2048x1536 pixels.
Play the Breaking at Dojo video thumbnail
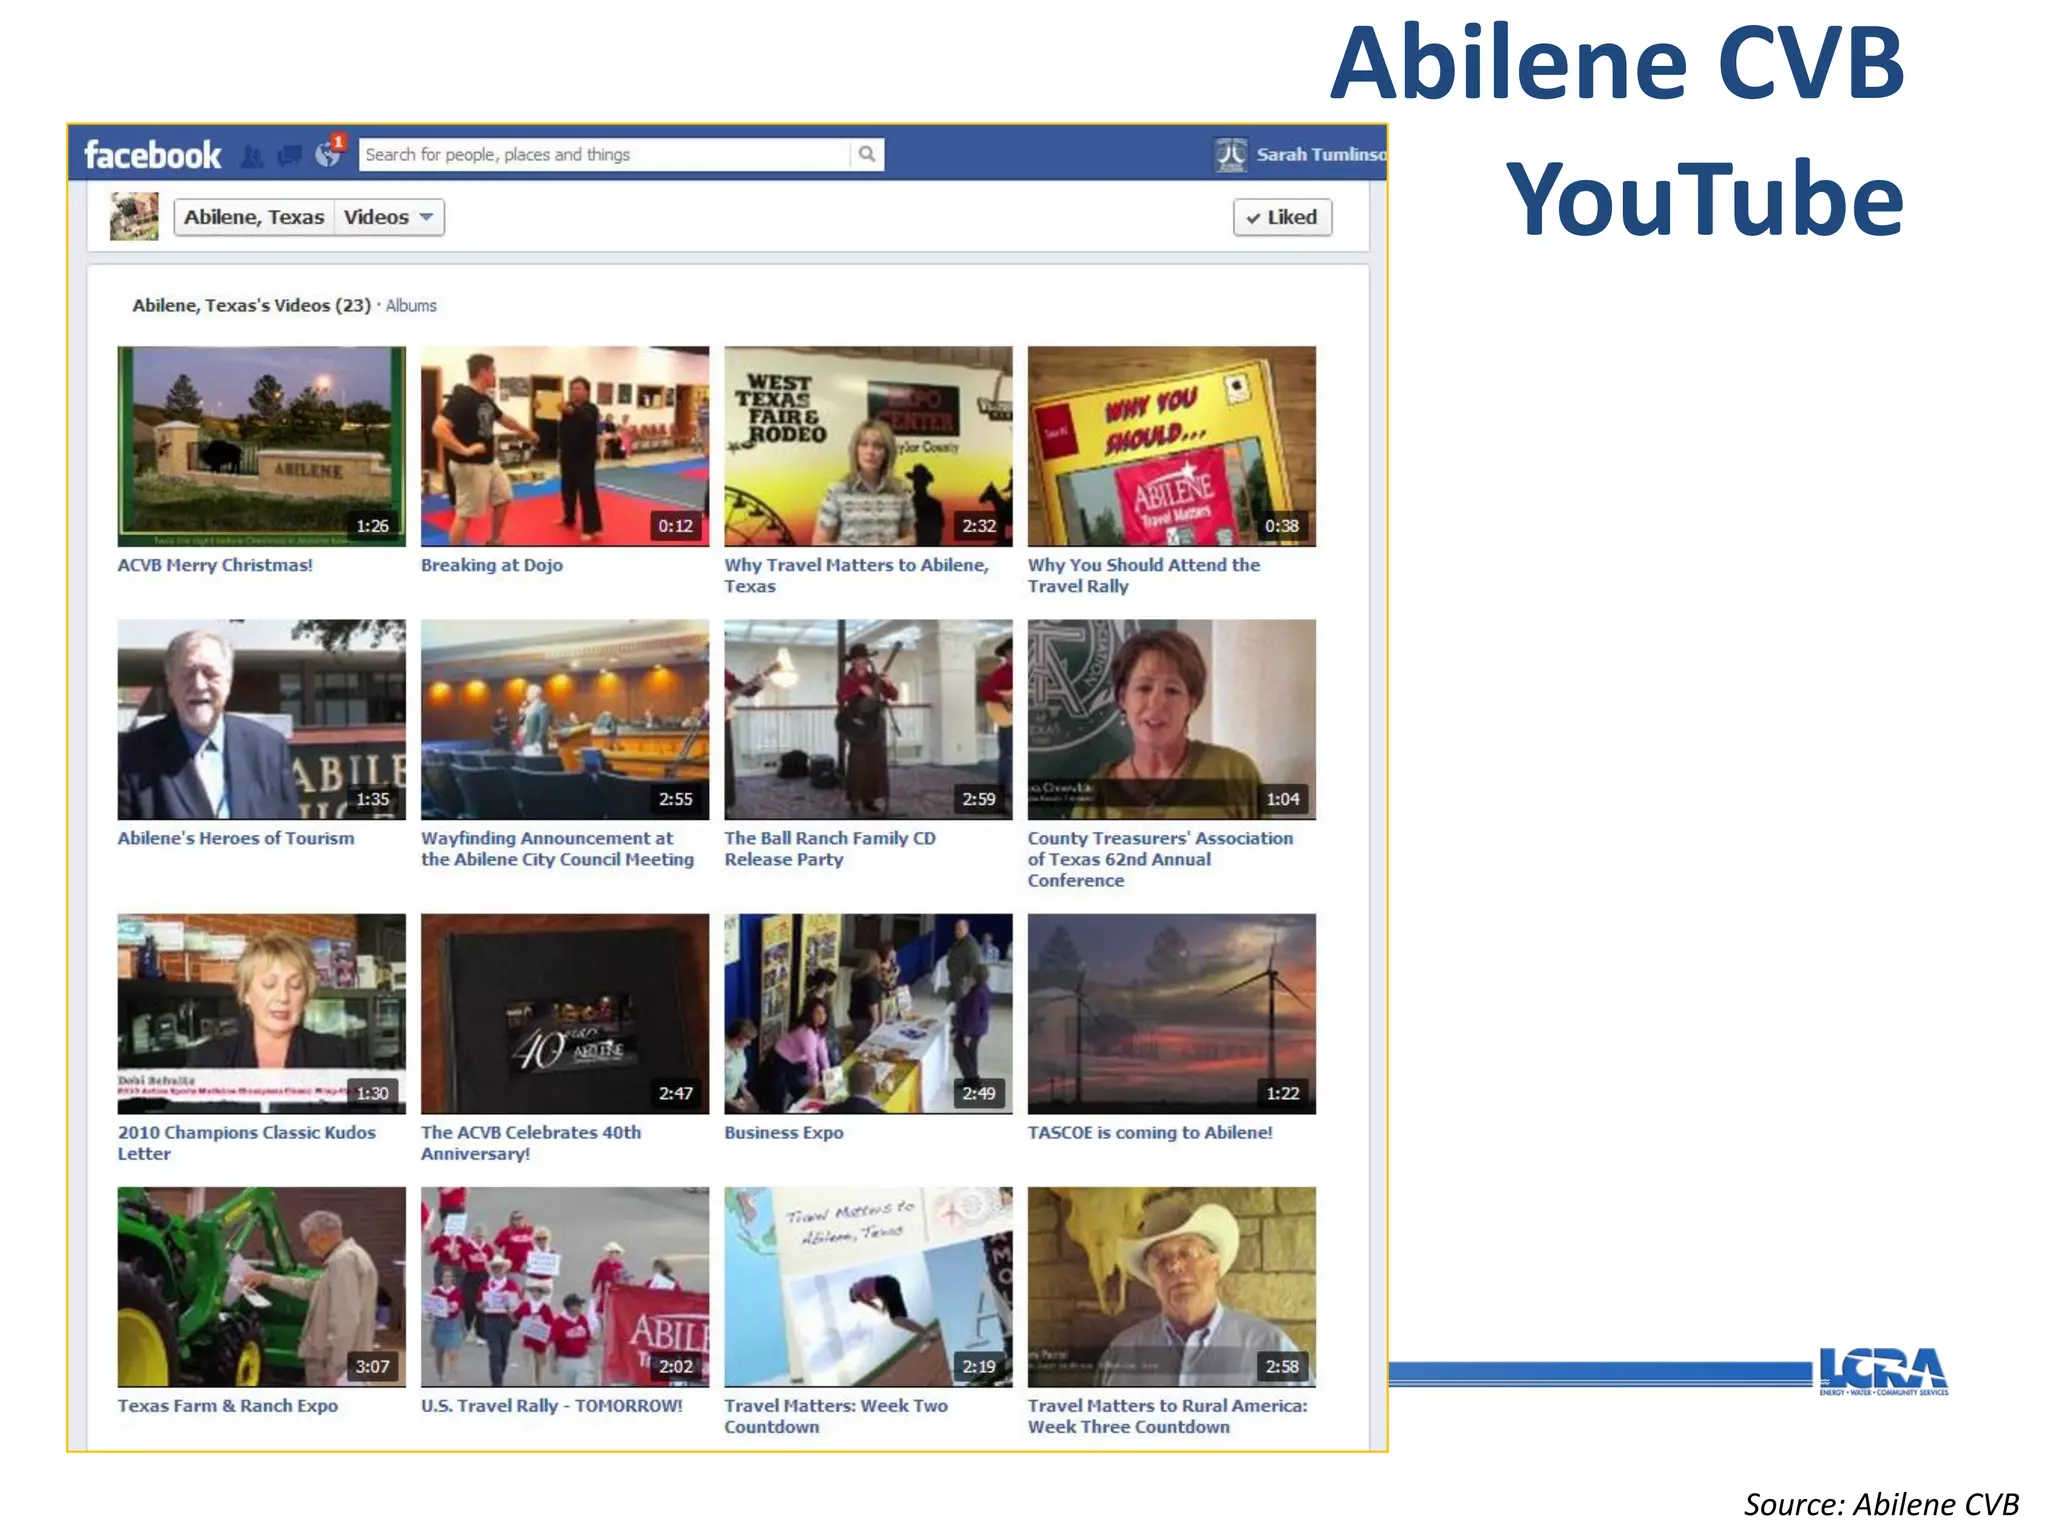coord(565,446)
